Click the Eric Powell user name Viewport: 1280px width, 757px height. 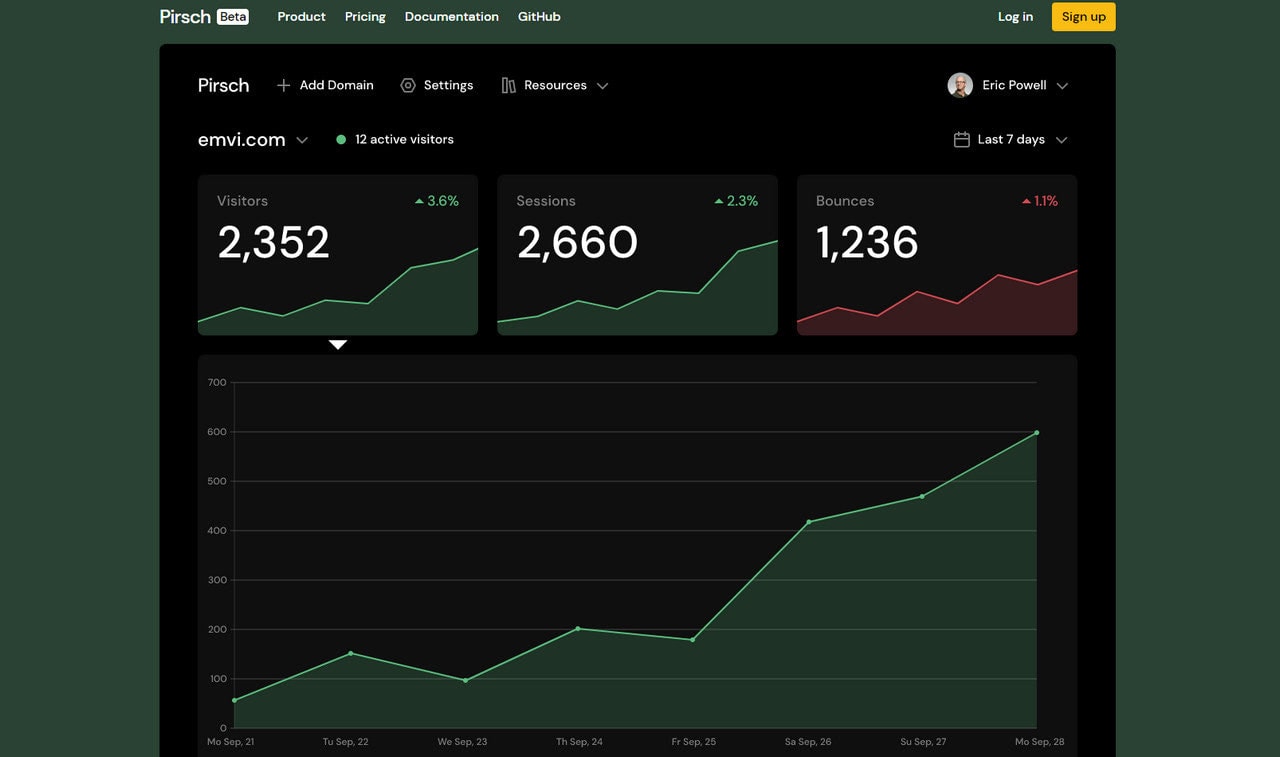[x=1014, y=85]
